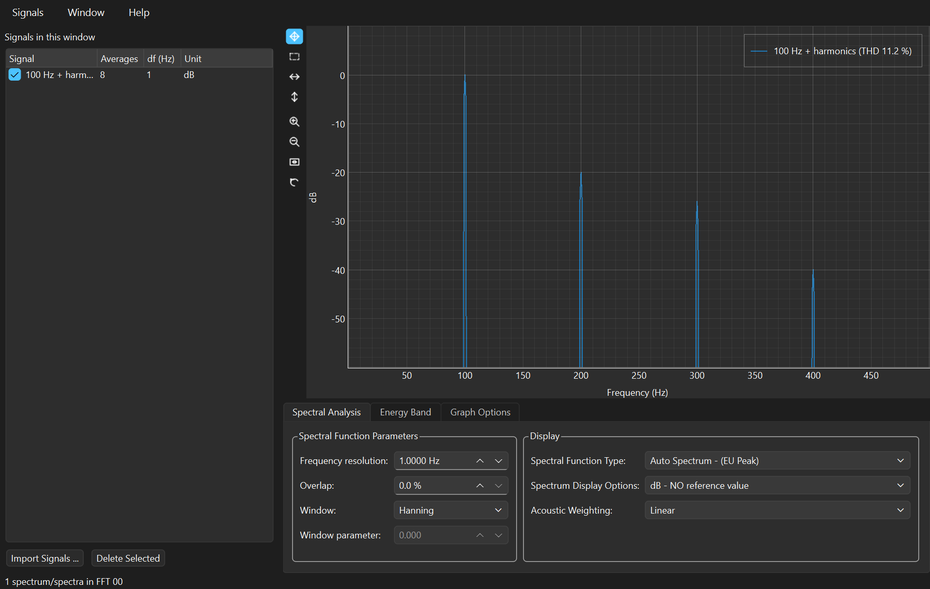The height and width of the screenshot is (589, 930).
Task: Click the Signals in this window heading
Action: pos(50,37)
